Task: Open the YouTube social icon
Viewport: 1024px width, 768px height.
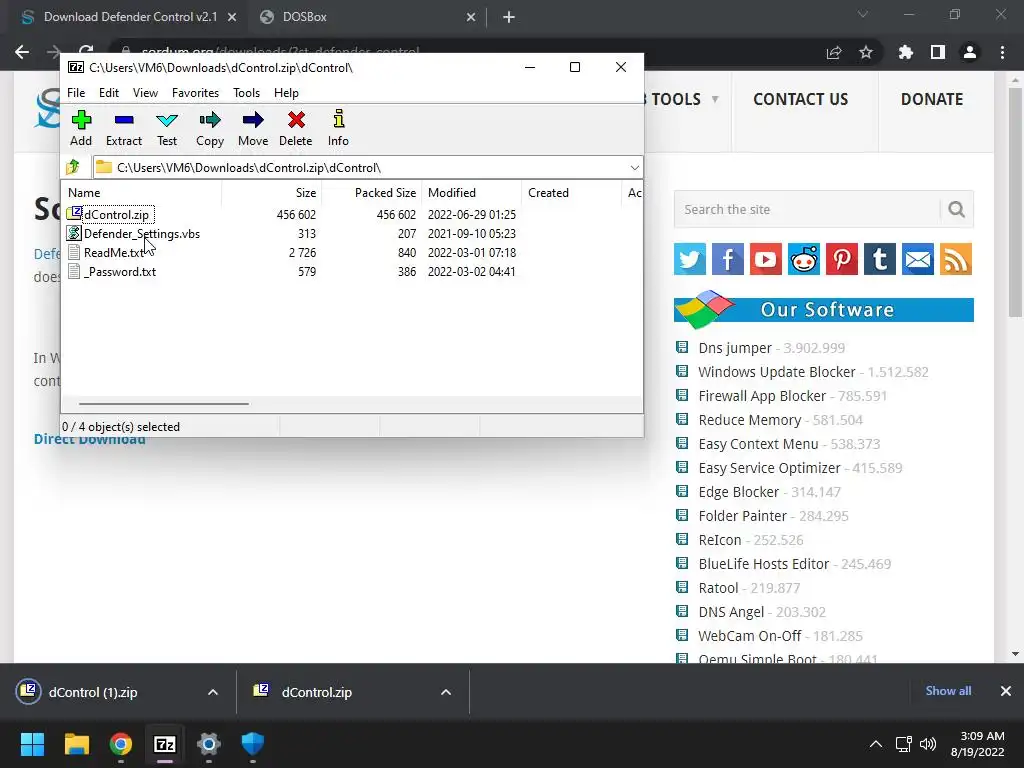Action: (765, 259)
